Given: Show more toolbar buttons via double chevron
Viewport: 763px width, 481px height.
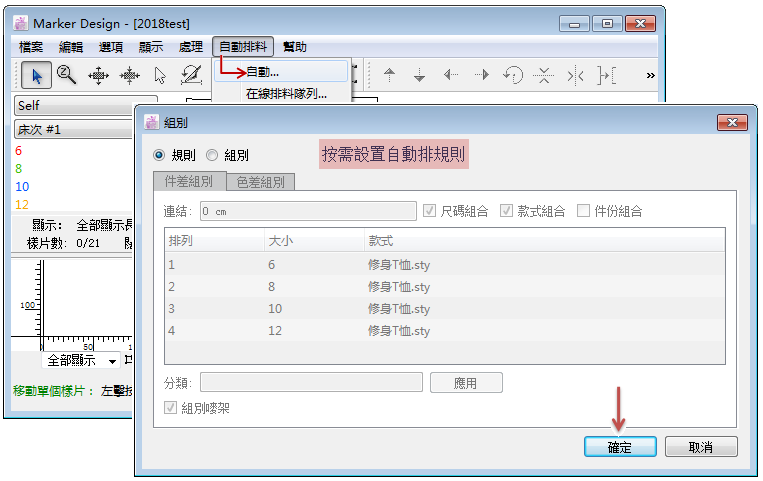Looking at the screenshot, I should point(650,74).
